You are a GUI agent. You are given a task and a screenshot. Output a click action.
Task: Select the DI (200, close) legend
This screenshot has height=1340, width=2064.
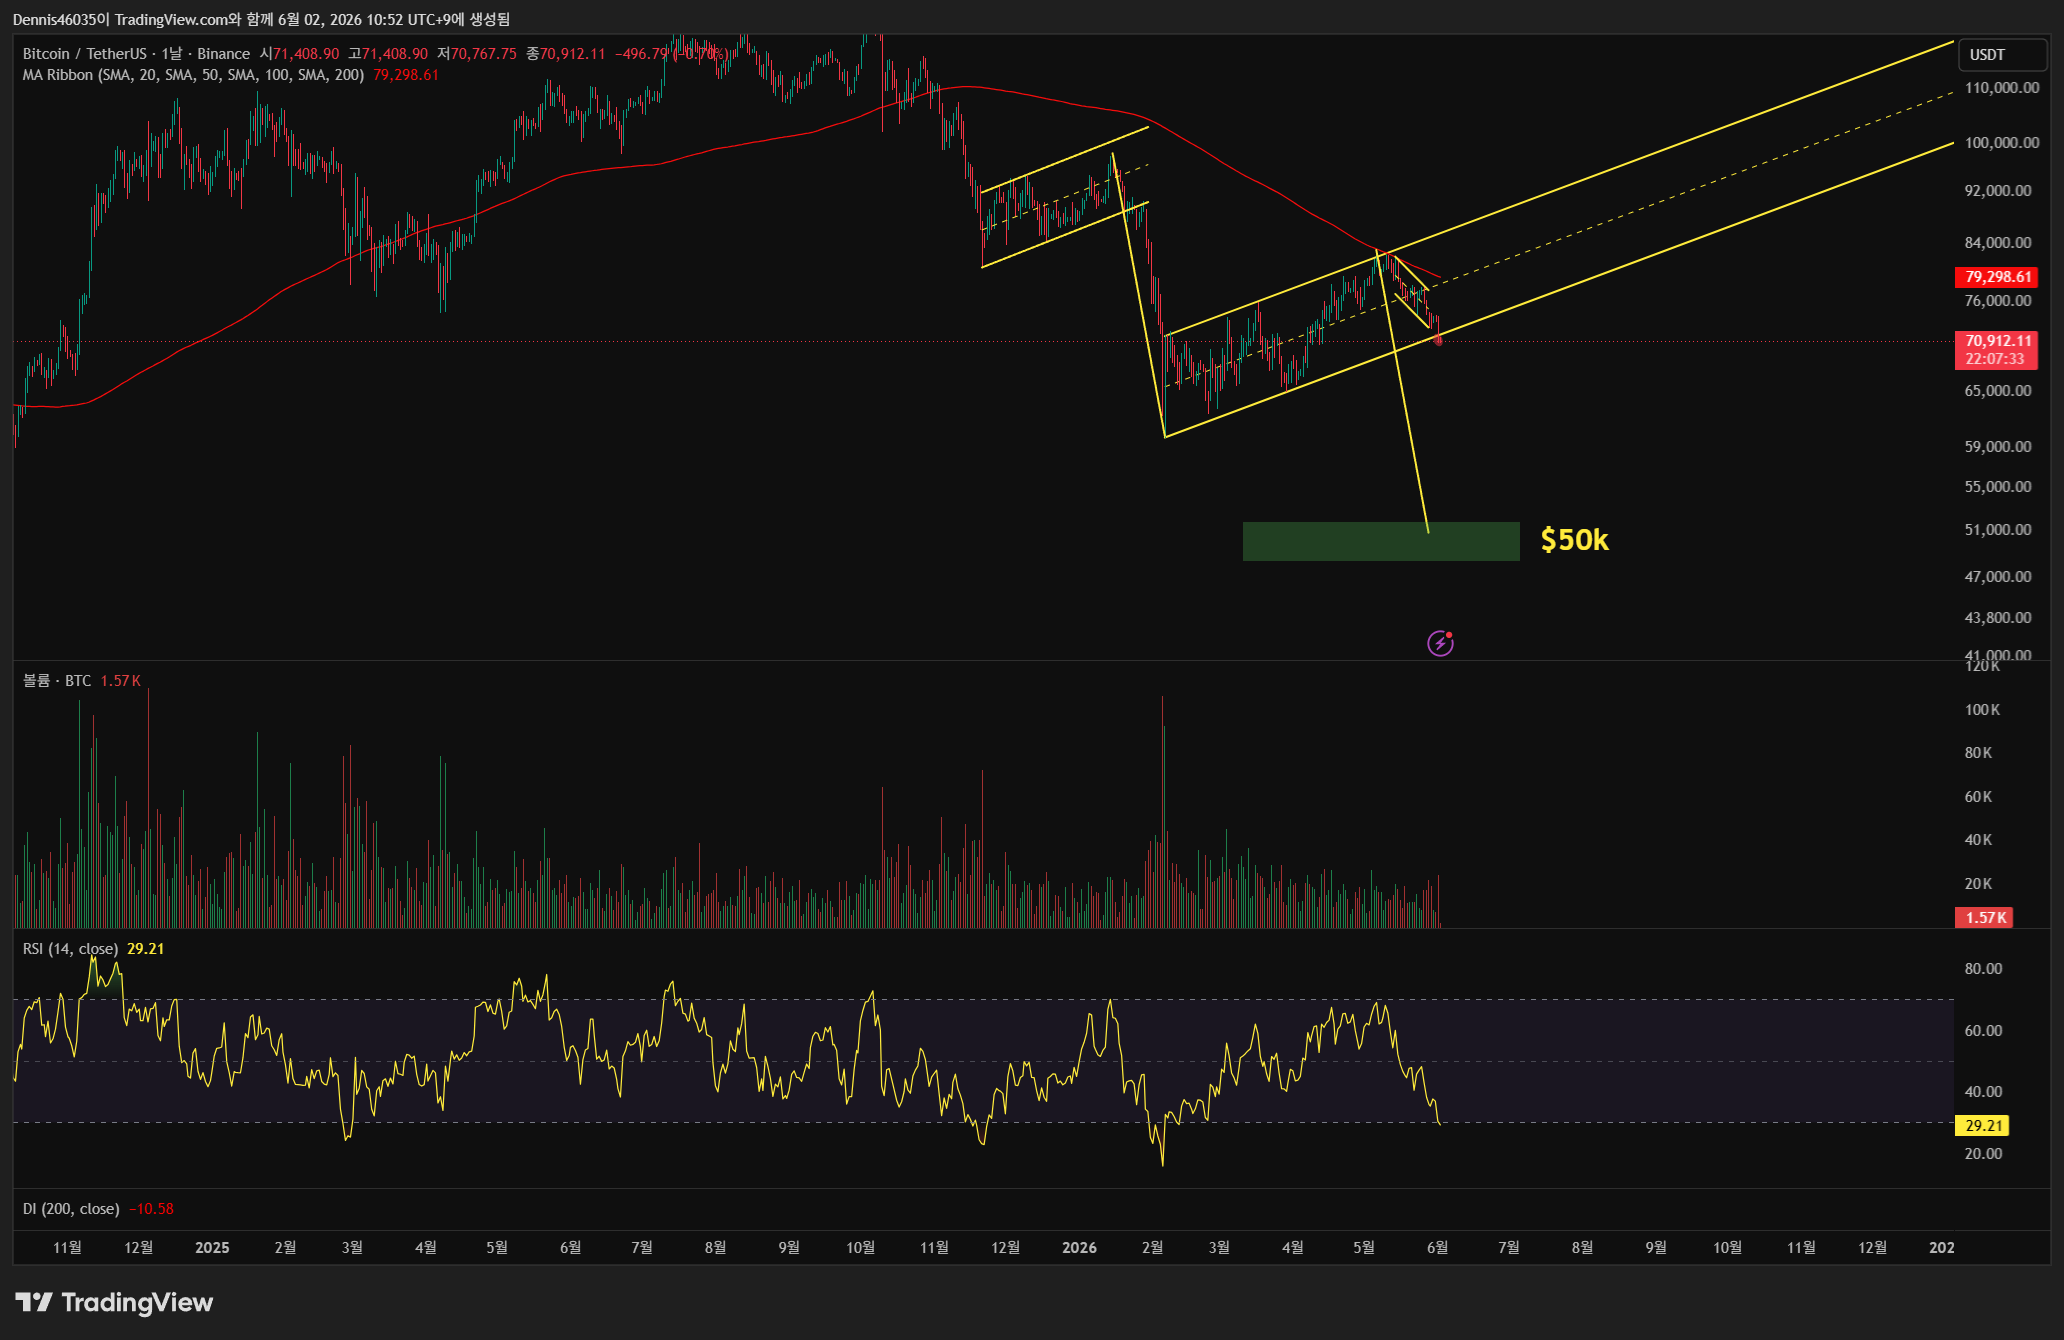tap(71, 1209)
